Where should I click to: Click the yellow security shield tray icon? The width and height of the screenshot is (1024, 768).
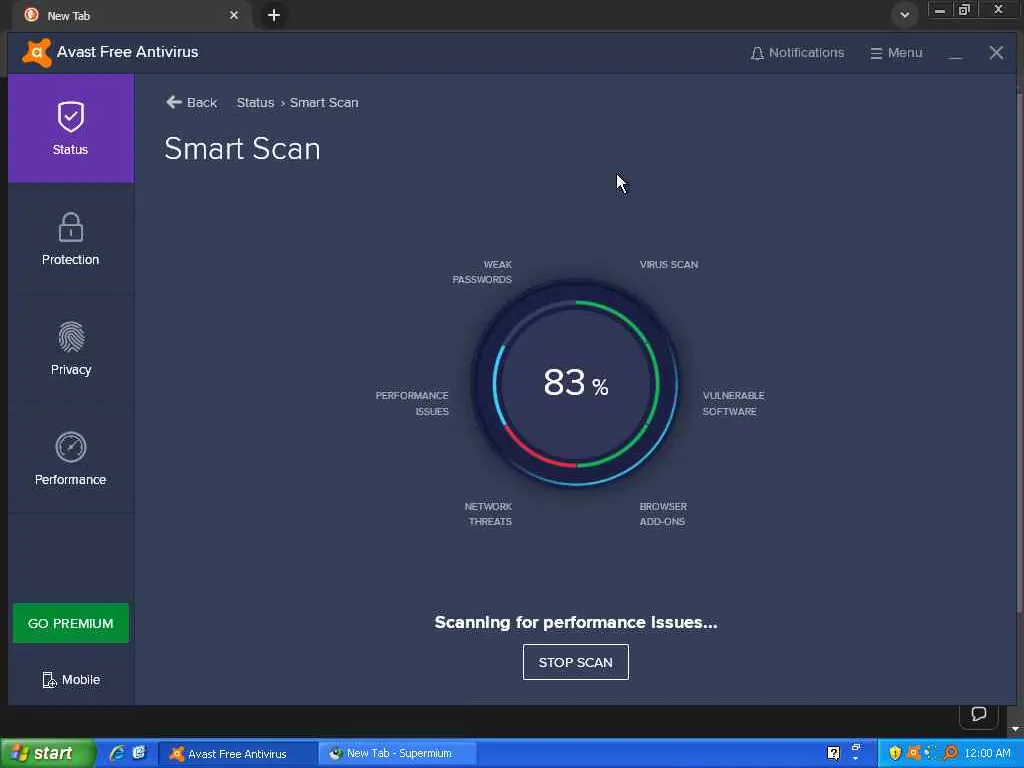(895, 754)
